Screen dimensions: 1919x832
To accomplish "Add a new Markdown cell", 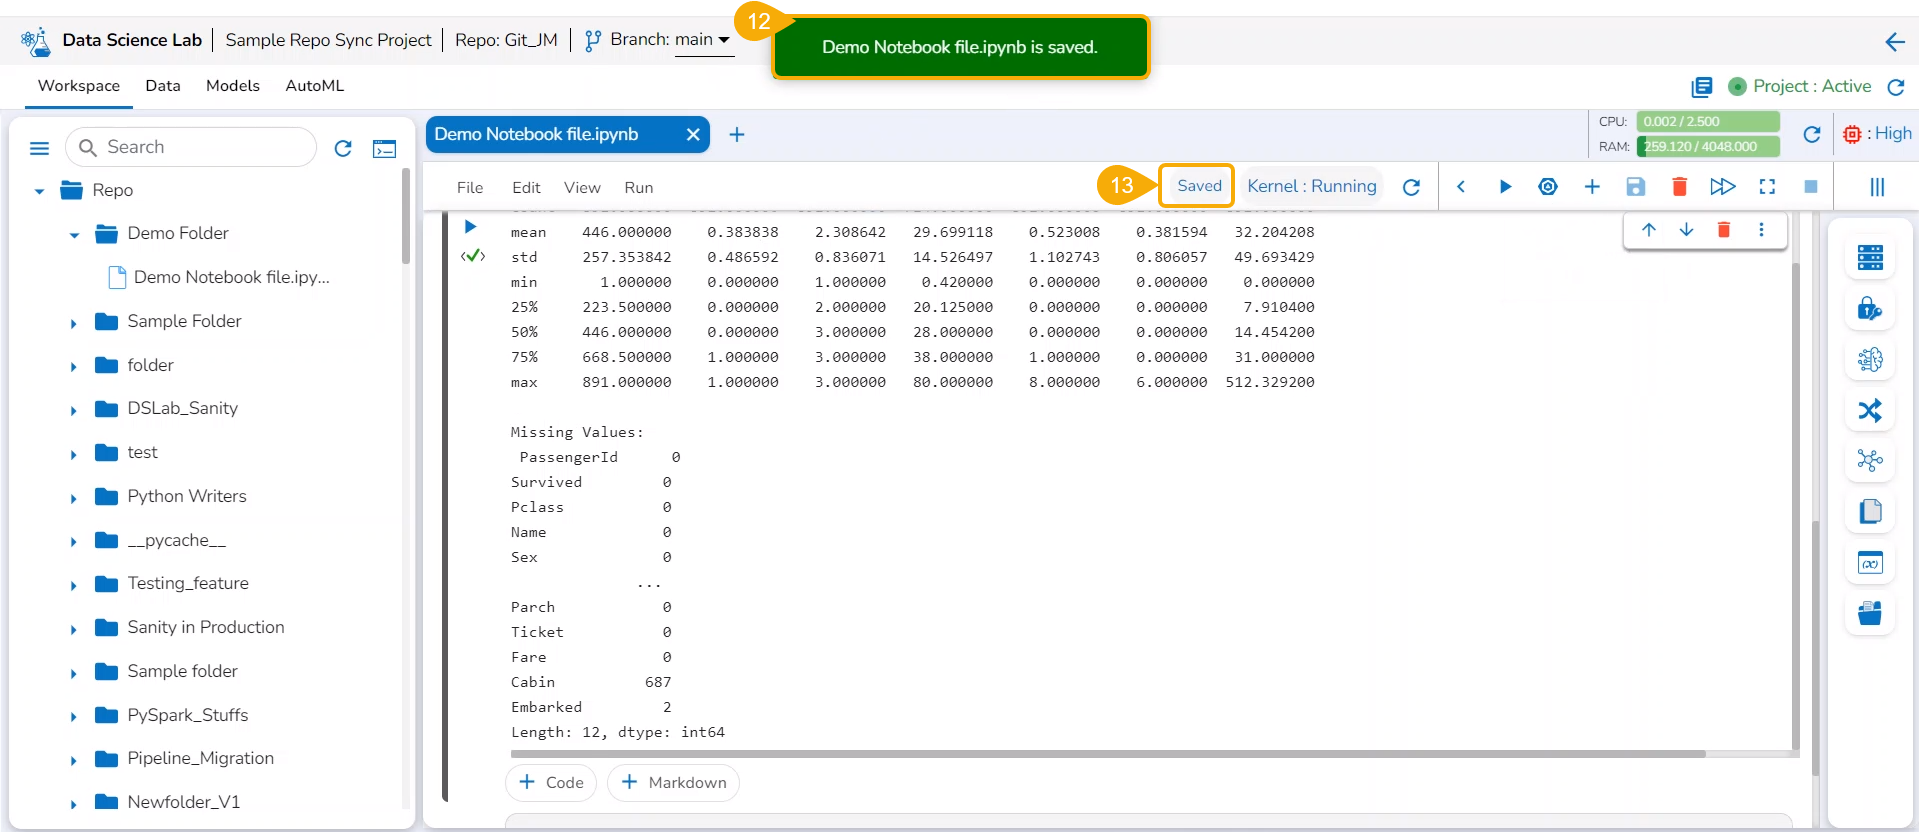I will coord(673,782).
